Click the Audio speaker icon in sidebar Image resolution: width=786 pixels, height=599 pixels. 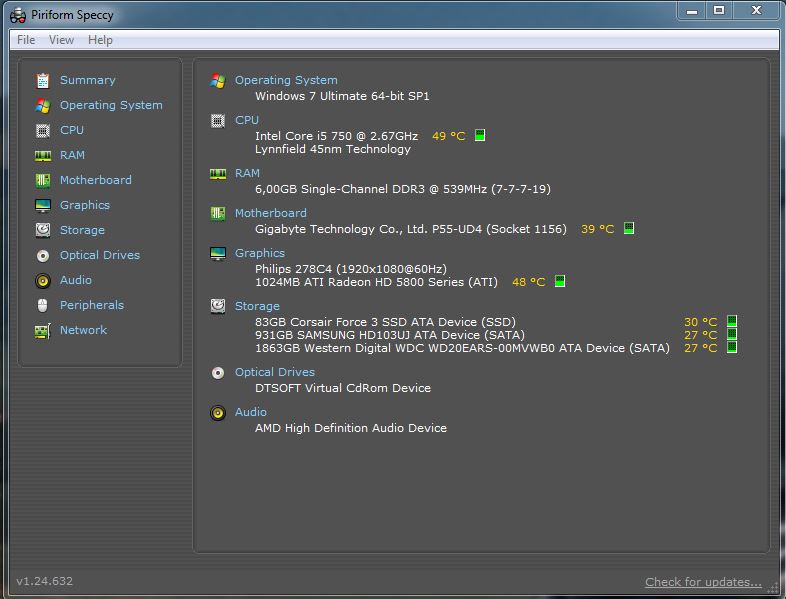(x=43, y=280)
